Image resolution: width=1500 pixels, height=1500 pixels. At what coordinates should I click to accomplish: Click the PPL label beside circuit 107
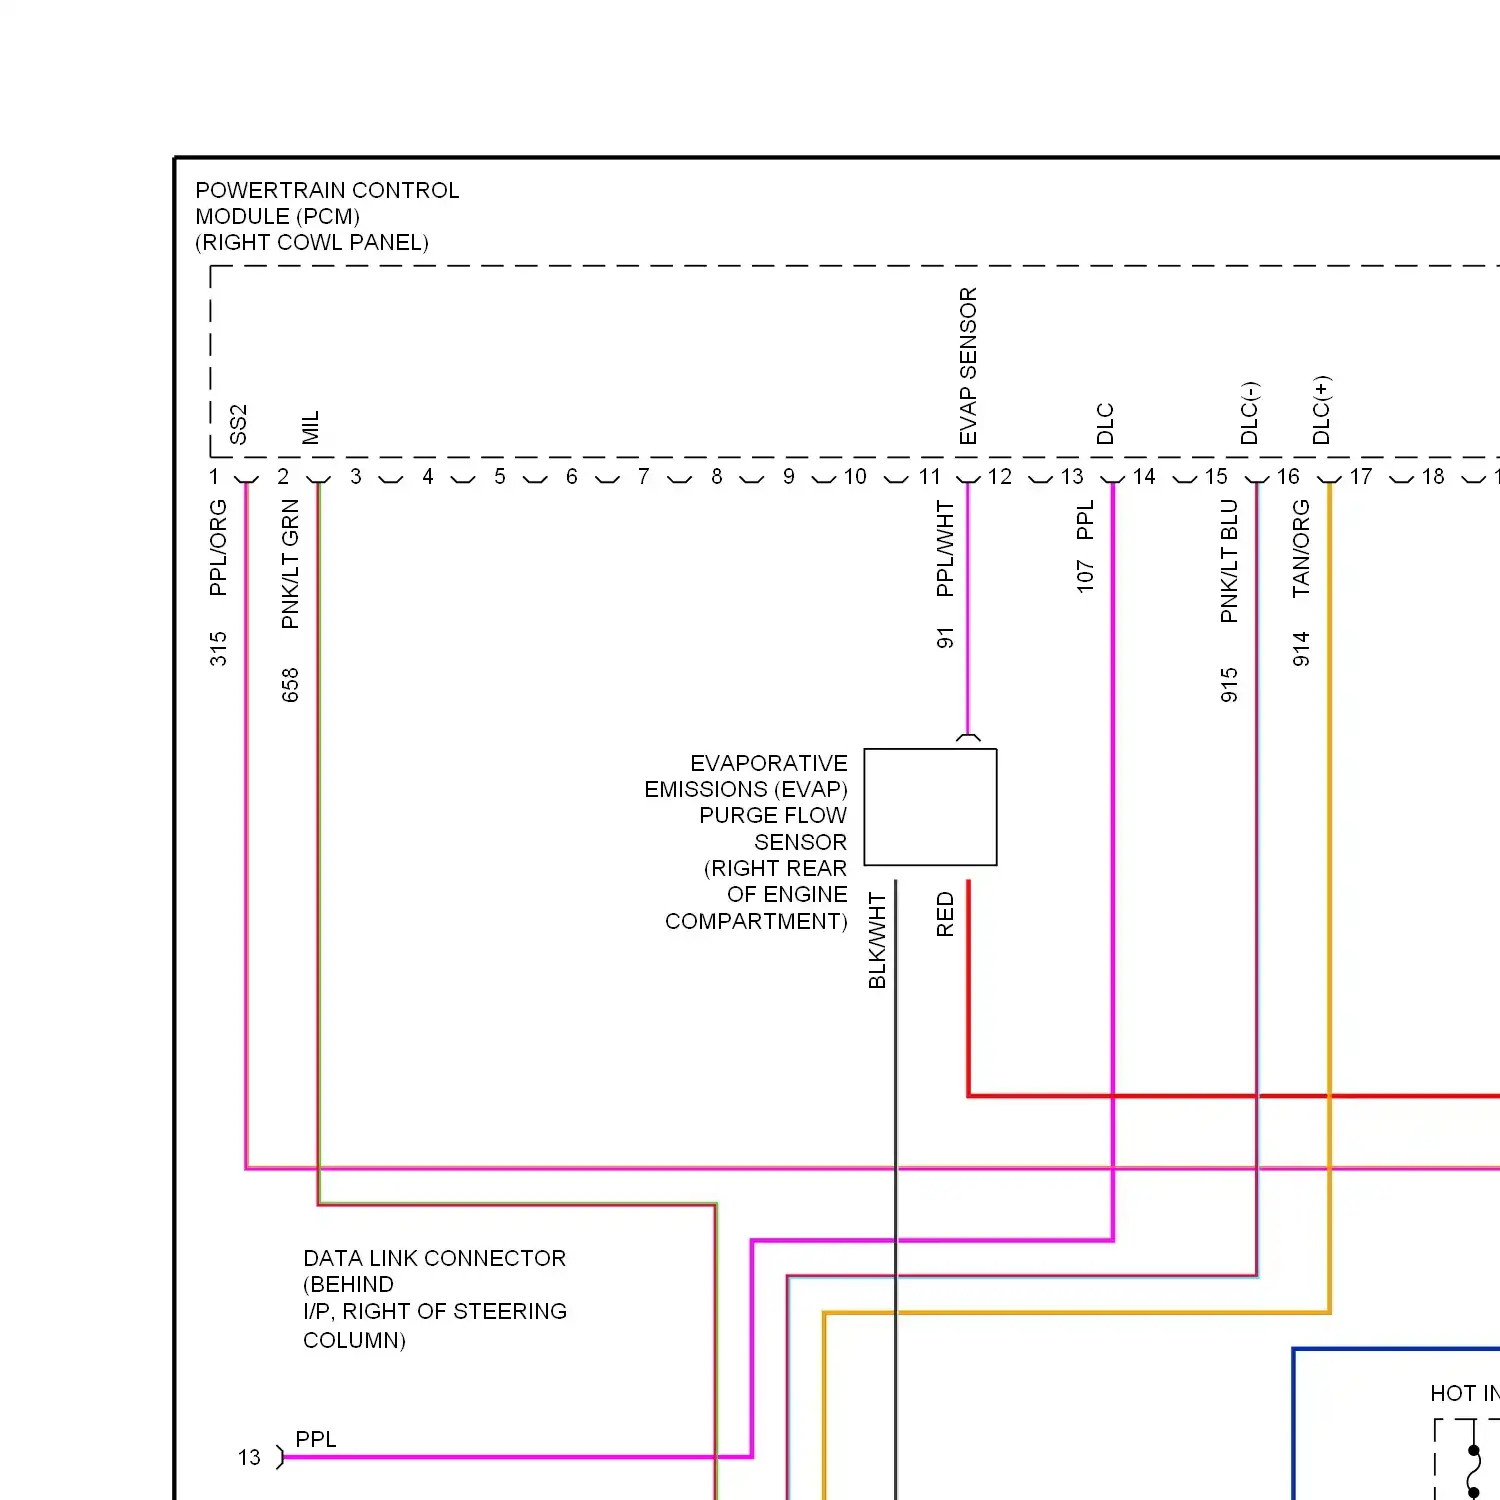click(x=1085, y=520)
